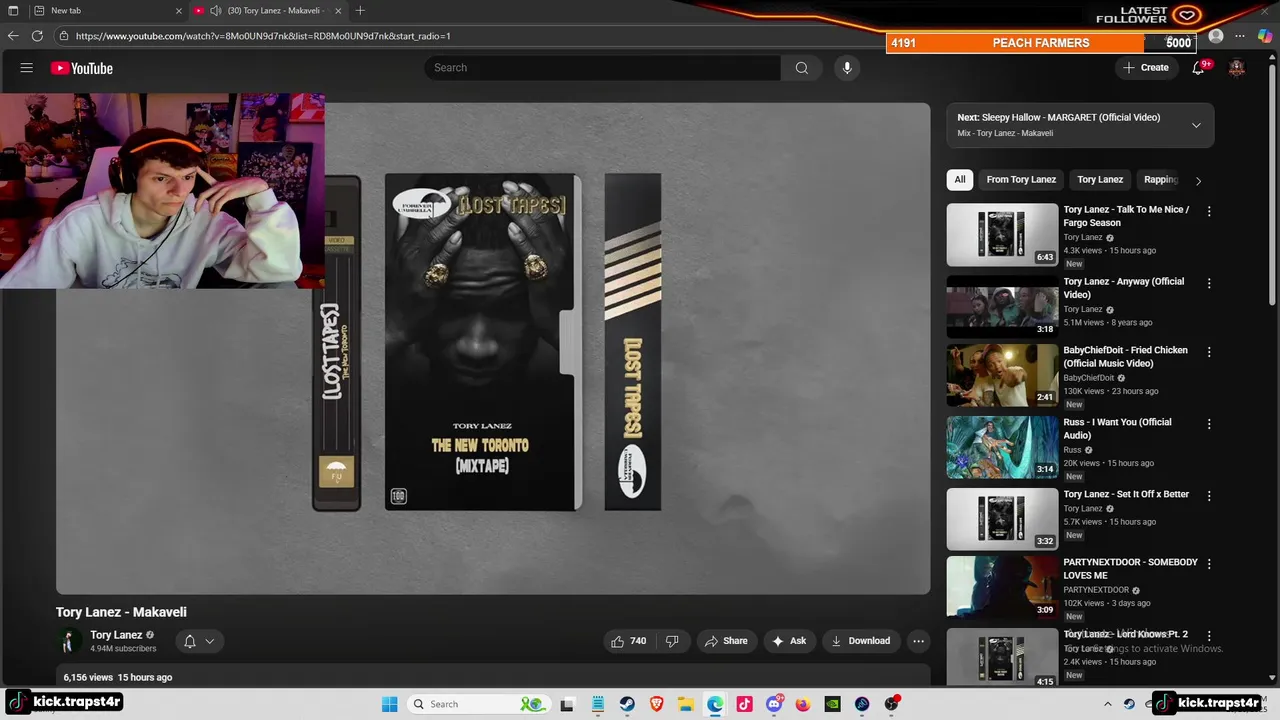
Task: Open more actions menu below video
Action: [918, 641]
